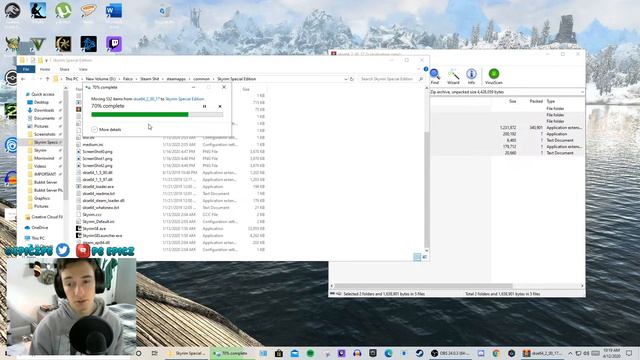Pause the file move operation
Image resolution: width=640 pixels, height=360 pixels.
pyautogui.click(x=204, y=106)
